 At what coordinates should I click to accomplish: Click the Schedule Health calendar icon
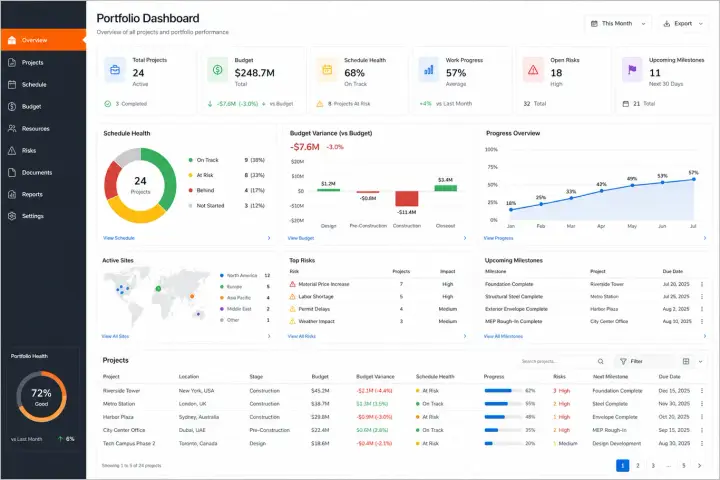(x=327, y=70)
